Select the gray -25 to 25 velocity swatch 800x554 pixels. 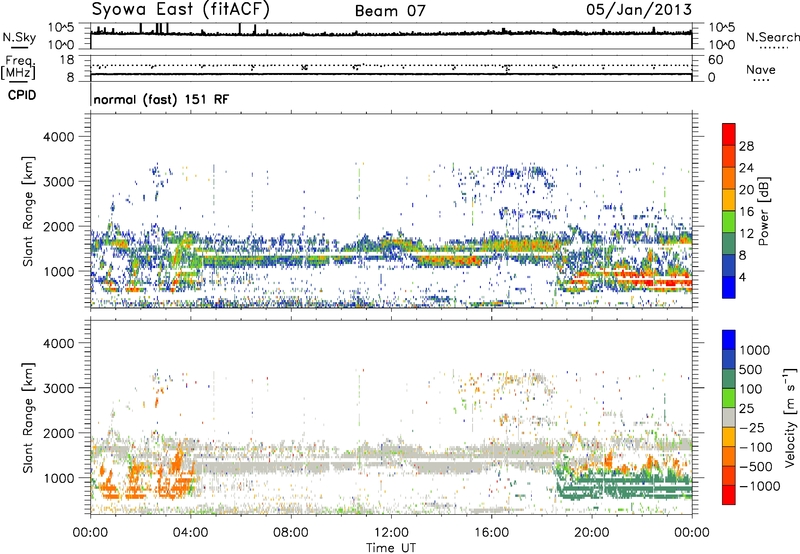(729, 417)
